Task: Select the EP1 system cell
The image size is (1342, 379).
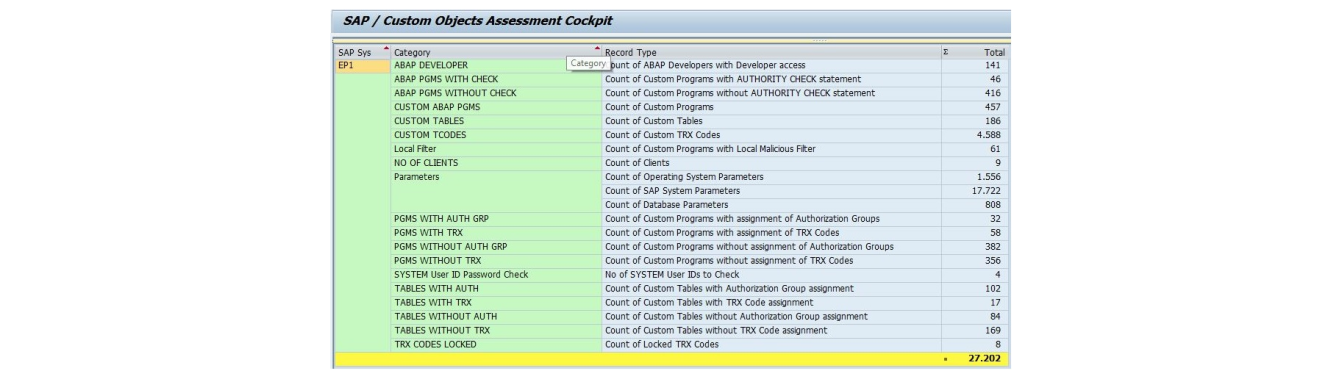Action: click(x=362, y=65)
